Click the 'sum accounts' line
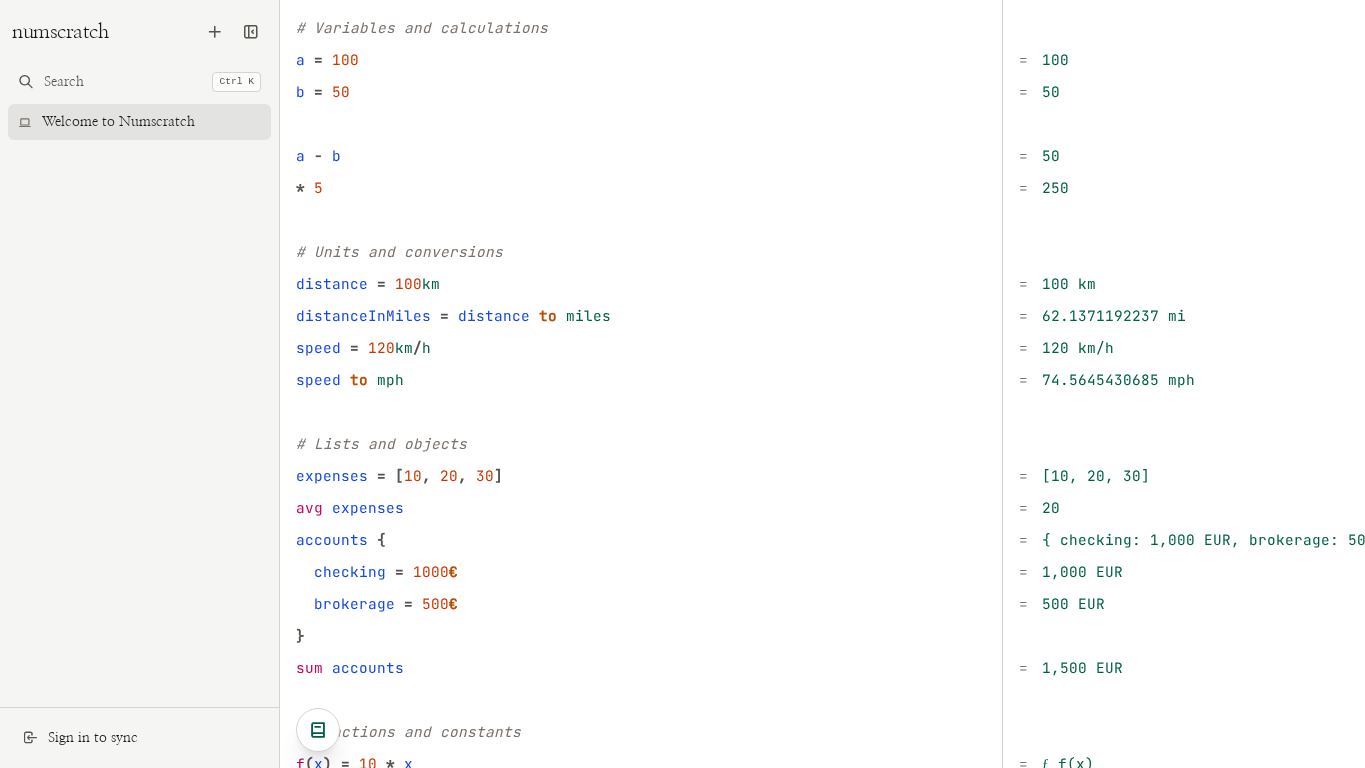This screenshot has width=1365, height=768. (x=350, y=668)
